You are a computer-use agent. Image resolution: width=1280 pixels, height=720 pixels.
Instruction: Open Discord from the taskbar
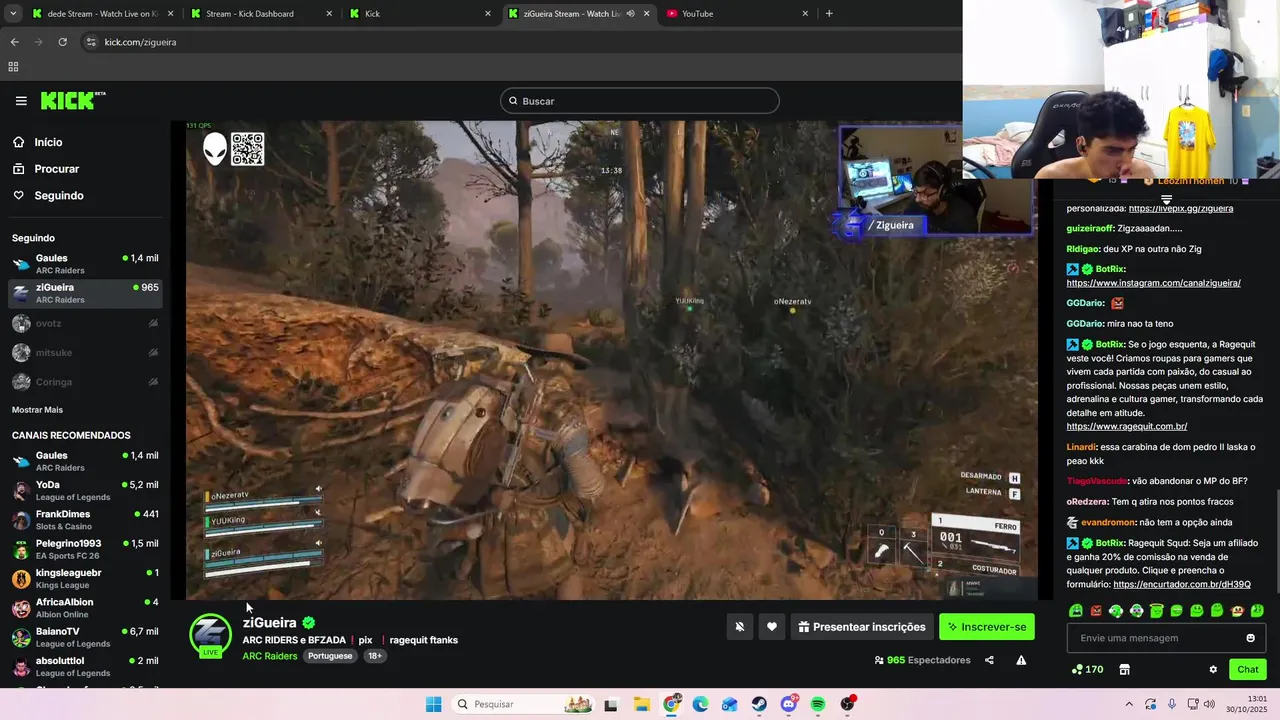tap(789, 704)
